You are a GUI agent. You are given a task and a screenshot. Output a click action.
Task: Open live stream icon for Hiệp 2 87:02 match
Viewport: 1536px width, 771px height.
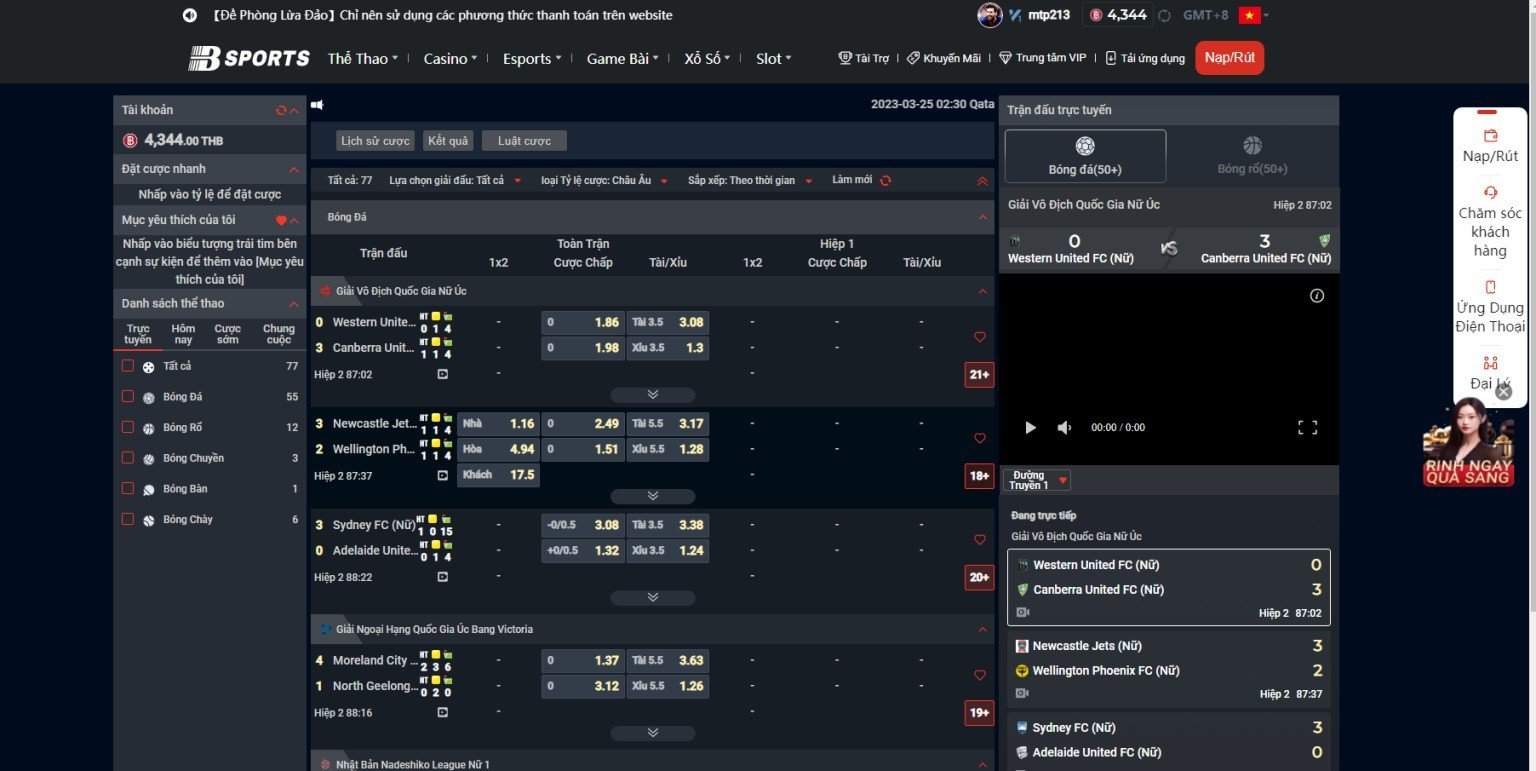tap(443, 374)
